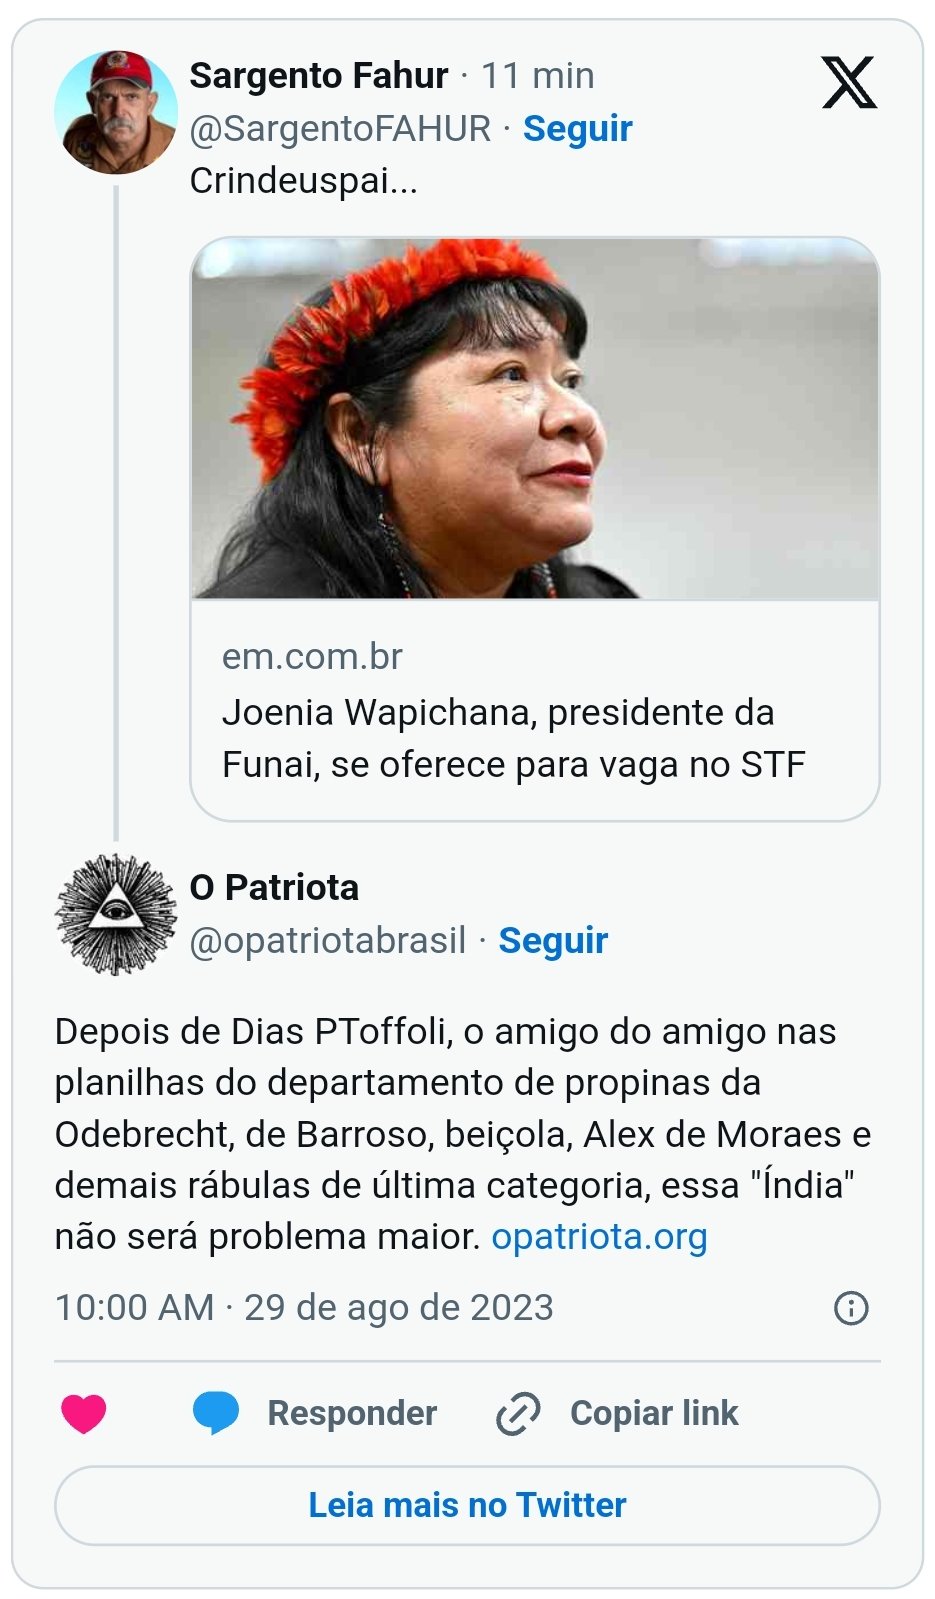Click the blue reply speech bubble icon

pos(216,1413)
